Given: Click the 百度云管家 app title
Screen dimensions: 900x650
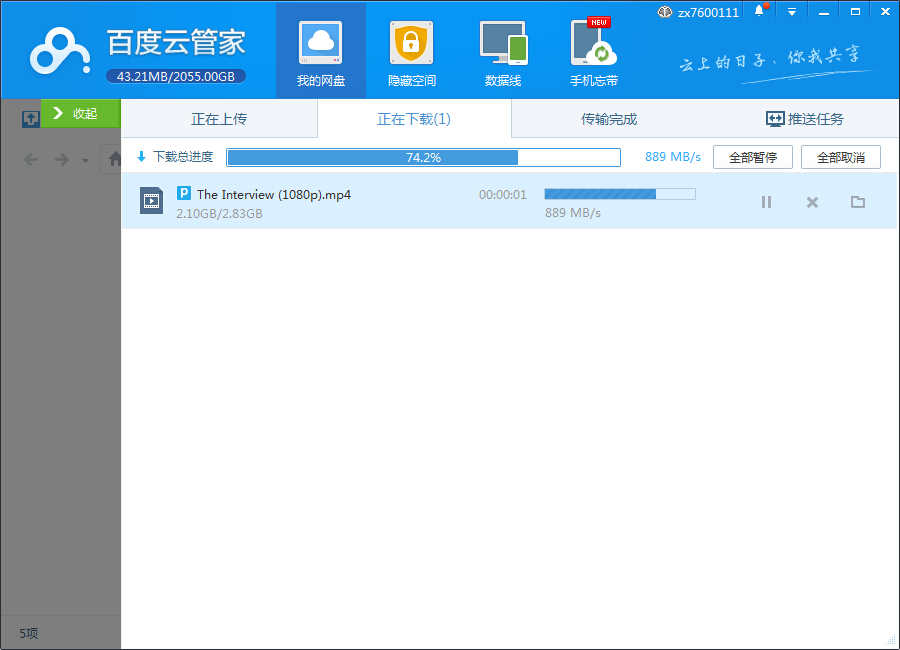Looking at the screenshot, I should [x=176, y=42].
